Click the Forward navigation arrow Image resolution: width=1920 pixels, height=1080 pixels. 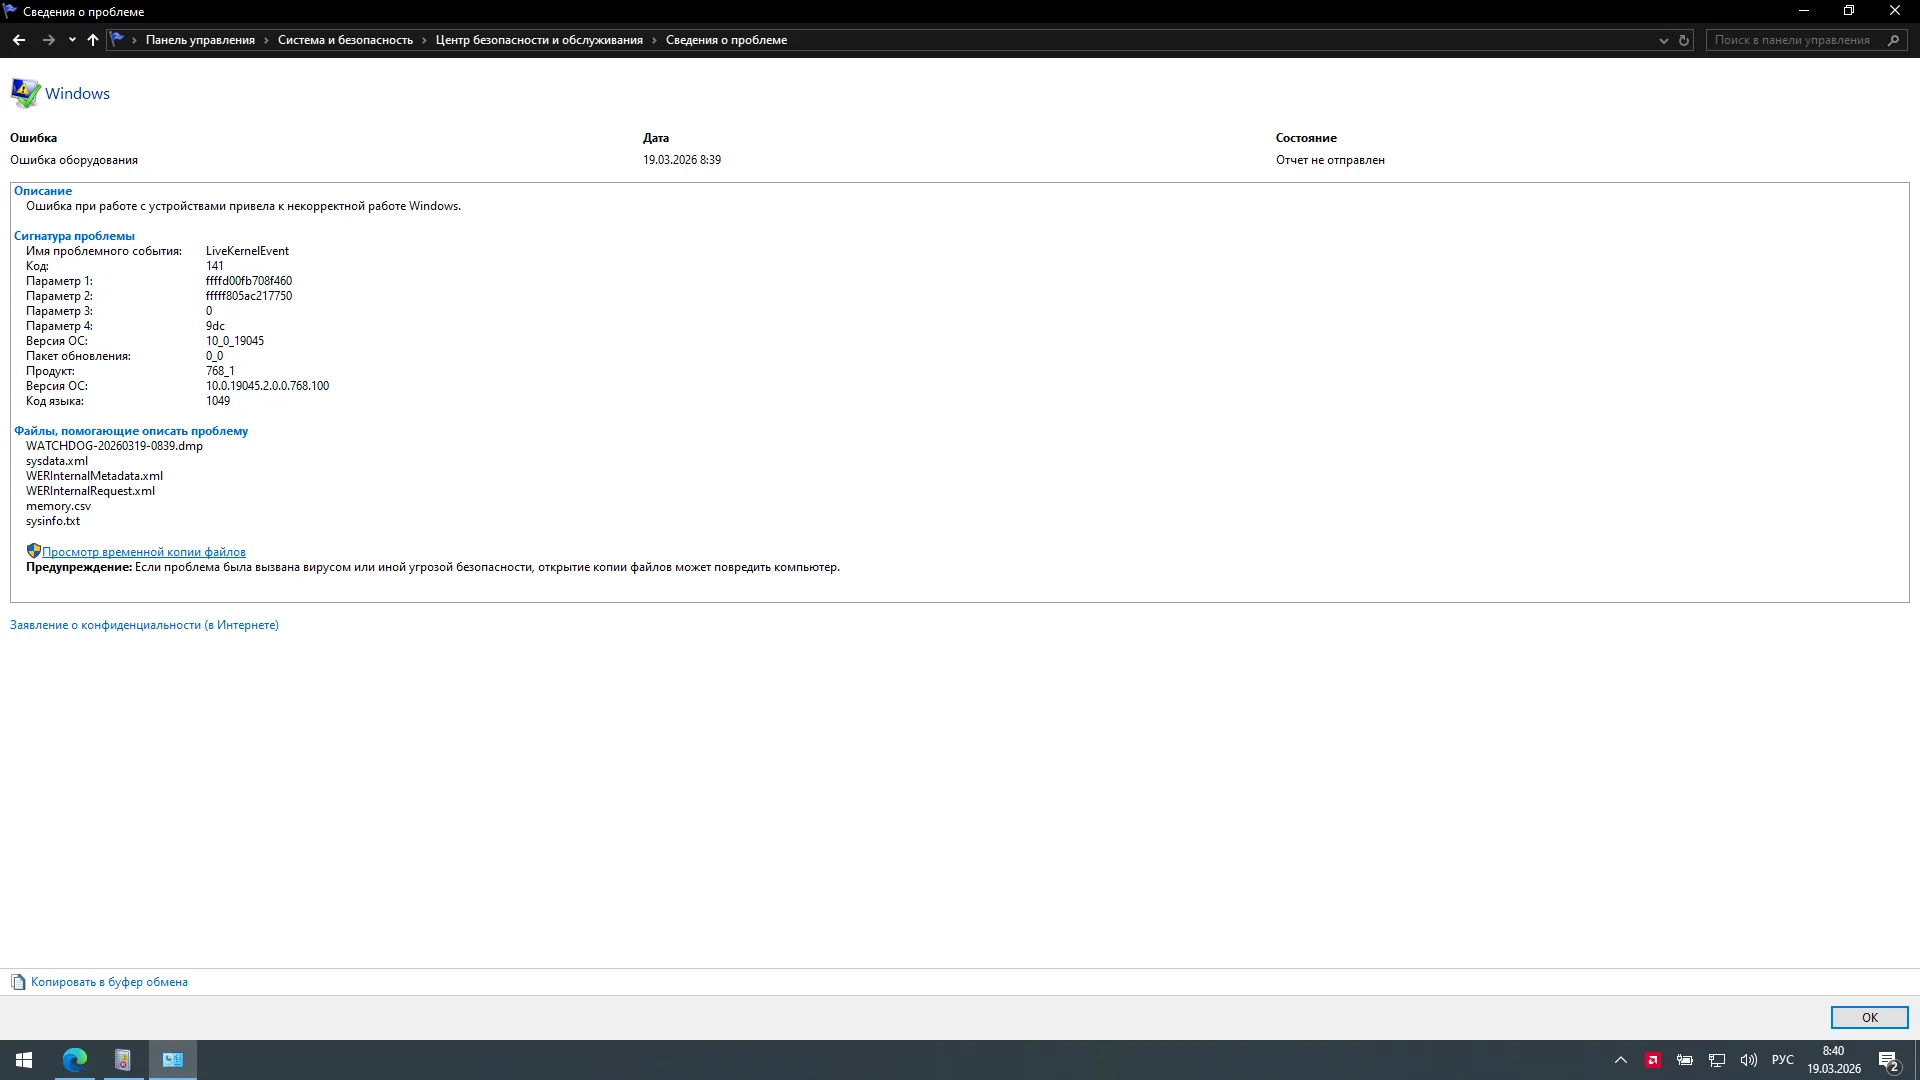(48, 40)
